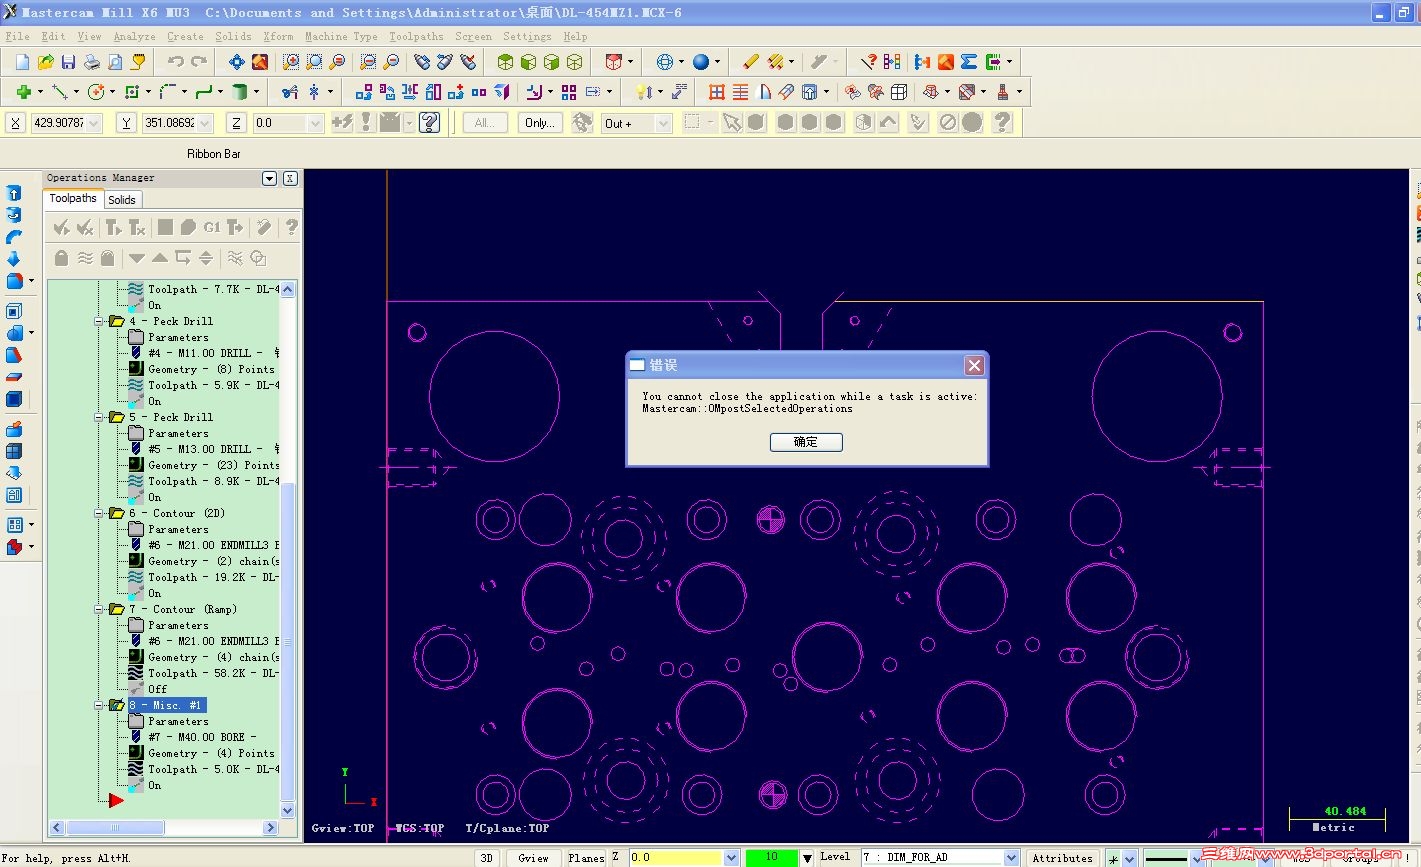The height and width of the screenshot is (867, 1421).
Task: Click the green plus create point icon
Action: coord(23,92)
